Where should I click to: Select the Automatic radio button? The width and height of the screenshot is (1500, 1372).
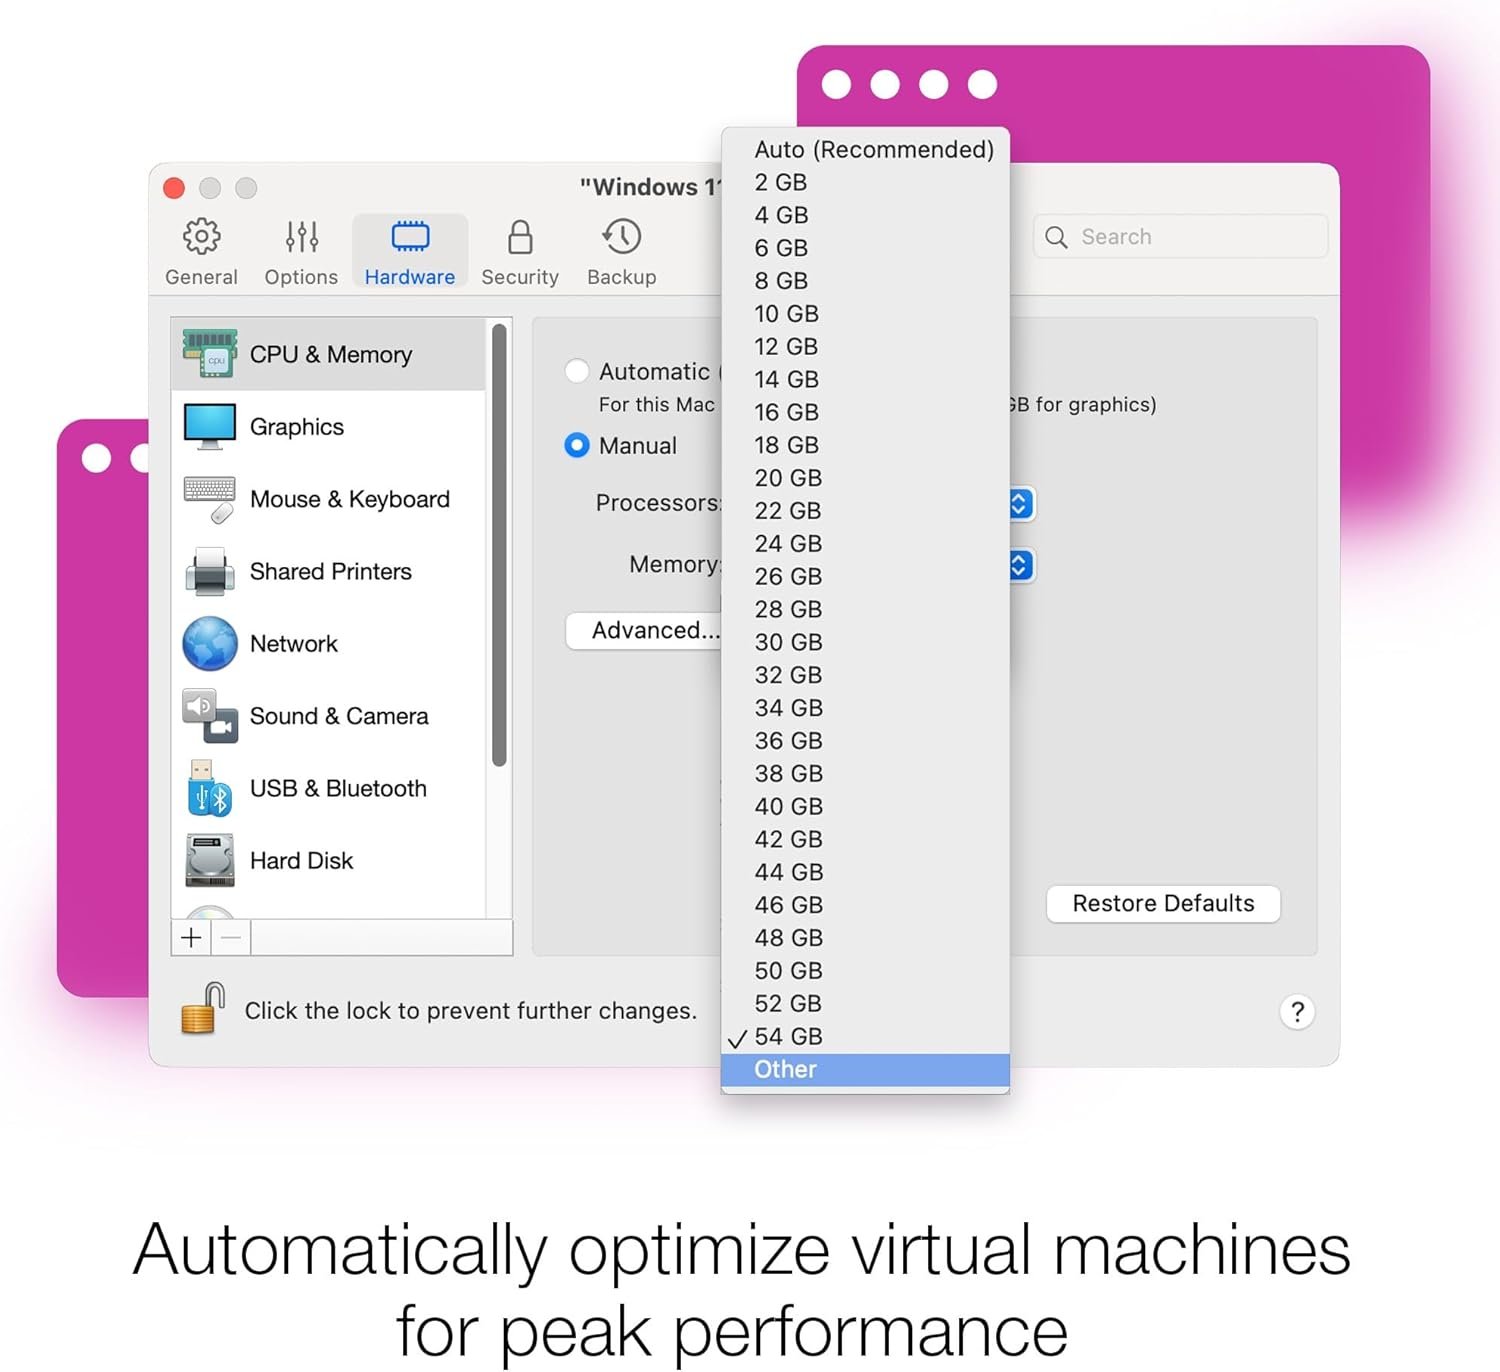tap(577, 371)
